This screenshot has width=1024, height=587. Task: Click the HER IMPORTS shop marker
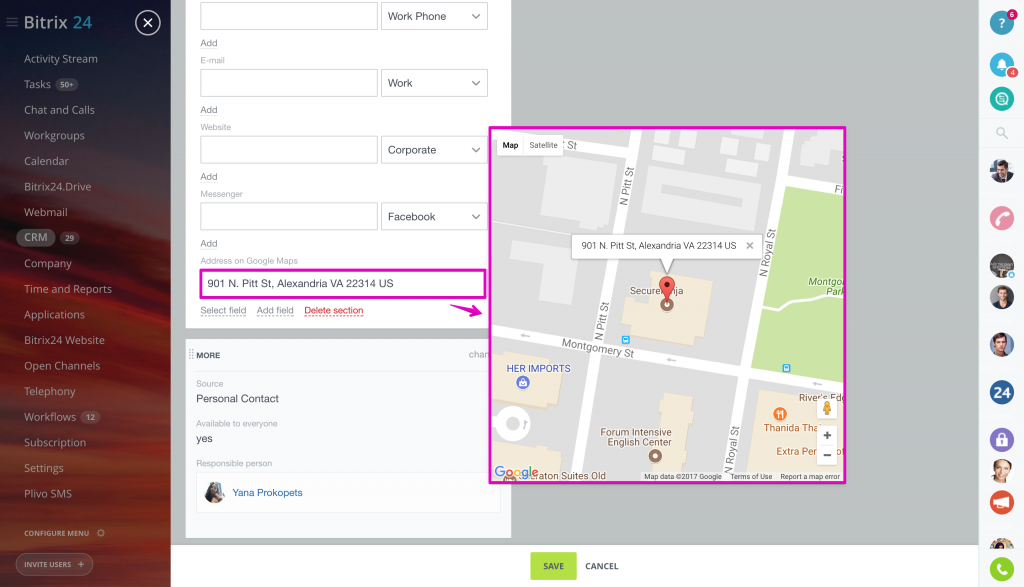(522, 383)
